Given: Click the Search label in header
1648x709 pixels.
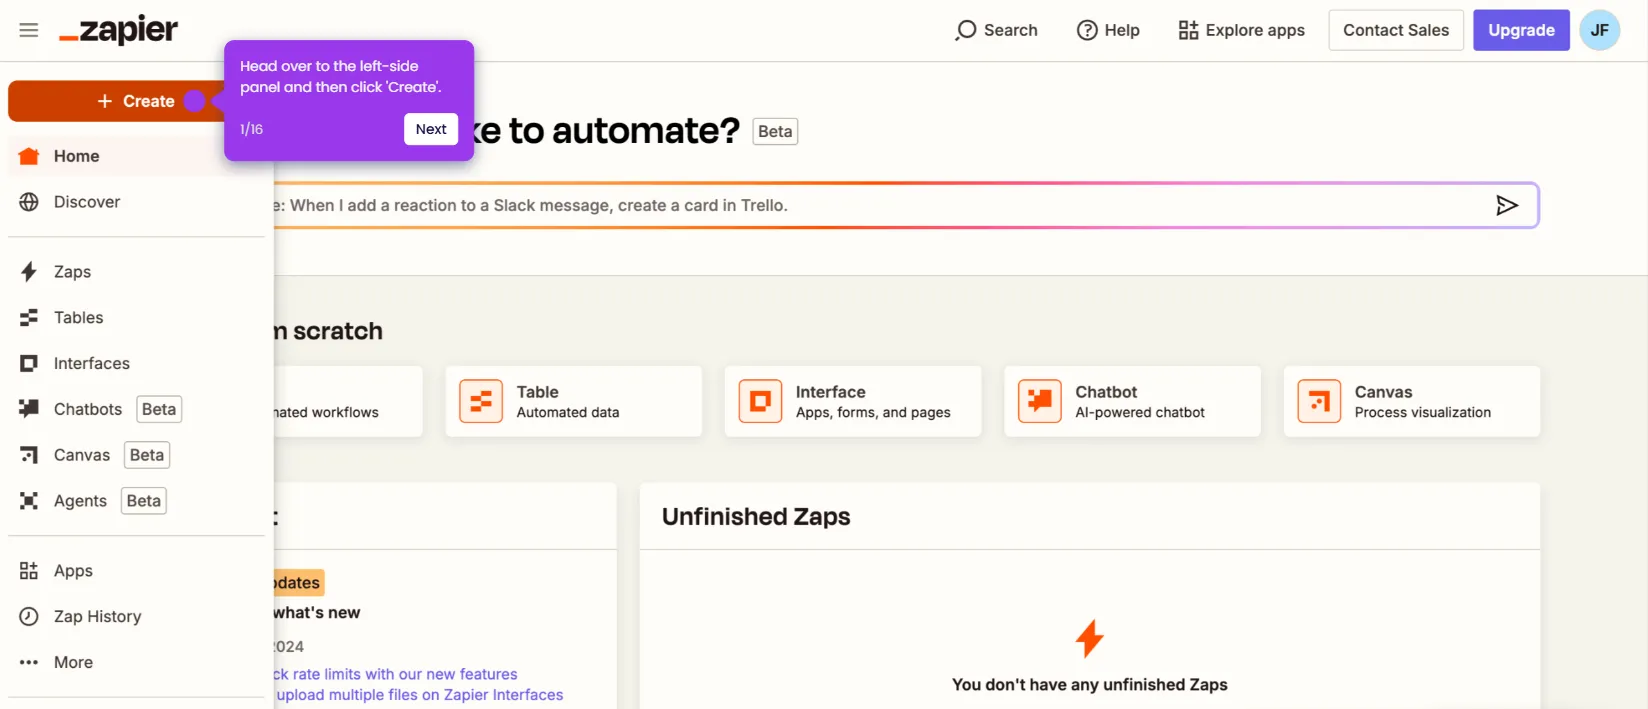Looking at the screenshot, I should [1011, 30].
